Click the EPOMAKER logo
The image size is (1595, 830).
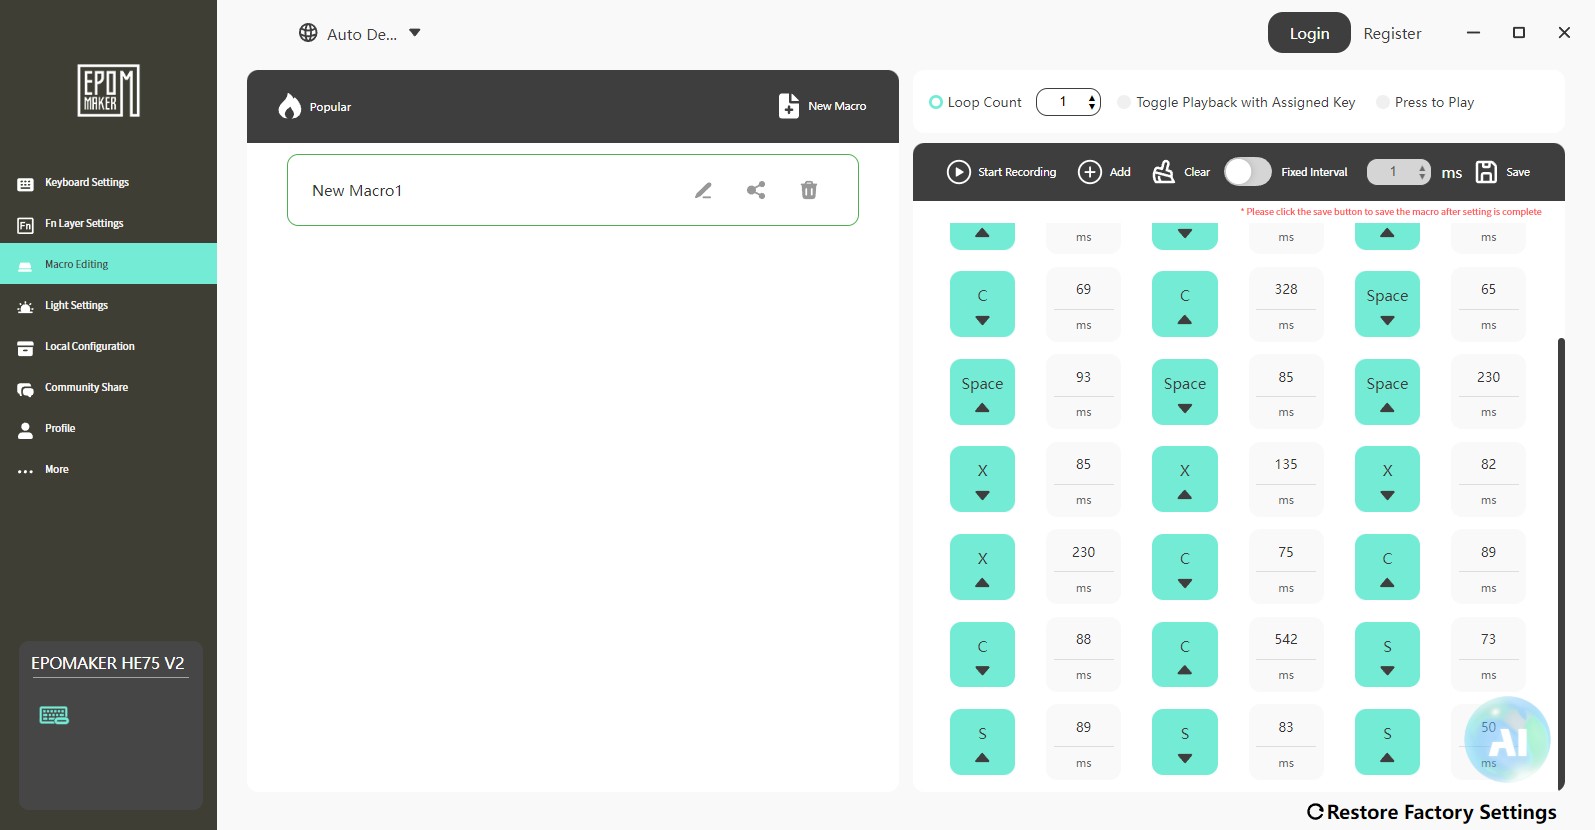[x=108, y=91]
